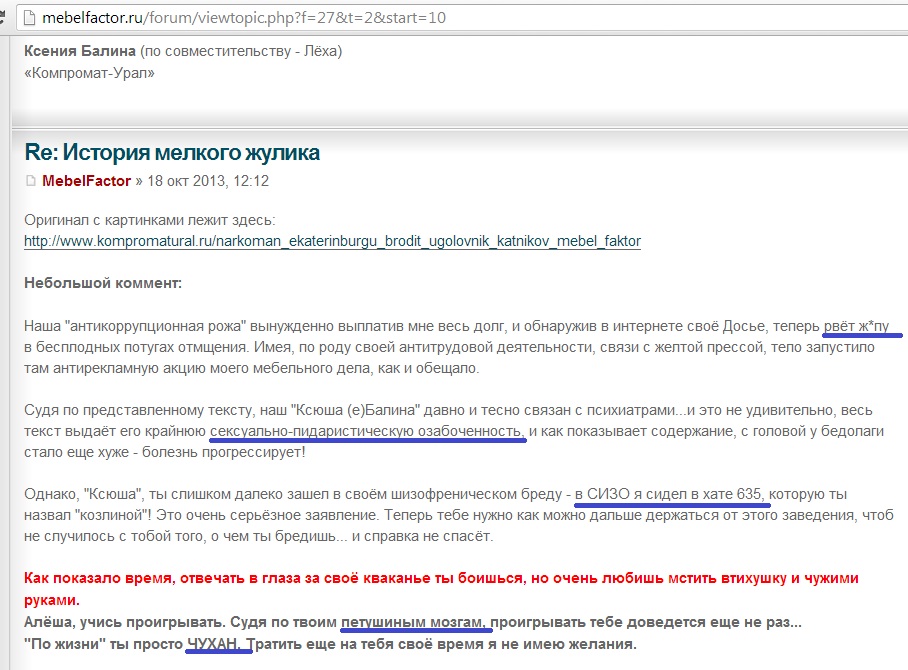Open MebelFactor author profile link
Screen dimensions: 908x670
[x=86, y=181]
